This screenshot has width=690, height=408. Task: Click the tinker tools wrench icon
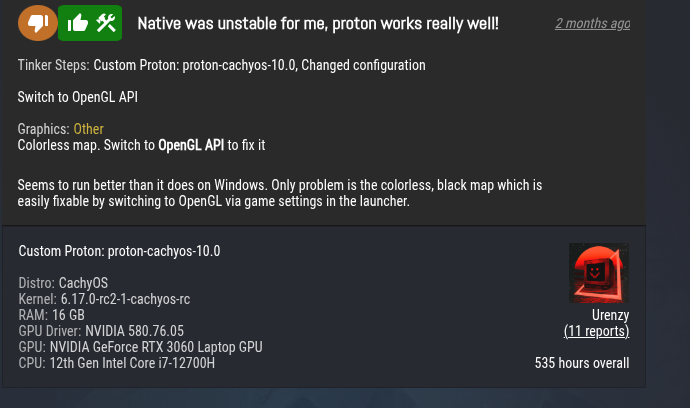tap(107, 22)
